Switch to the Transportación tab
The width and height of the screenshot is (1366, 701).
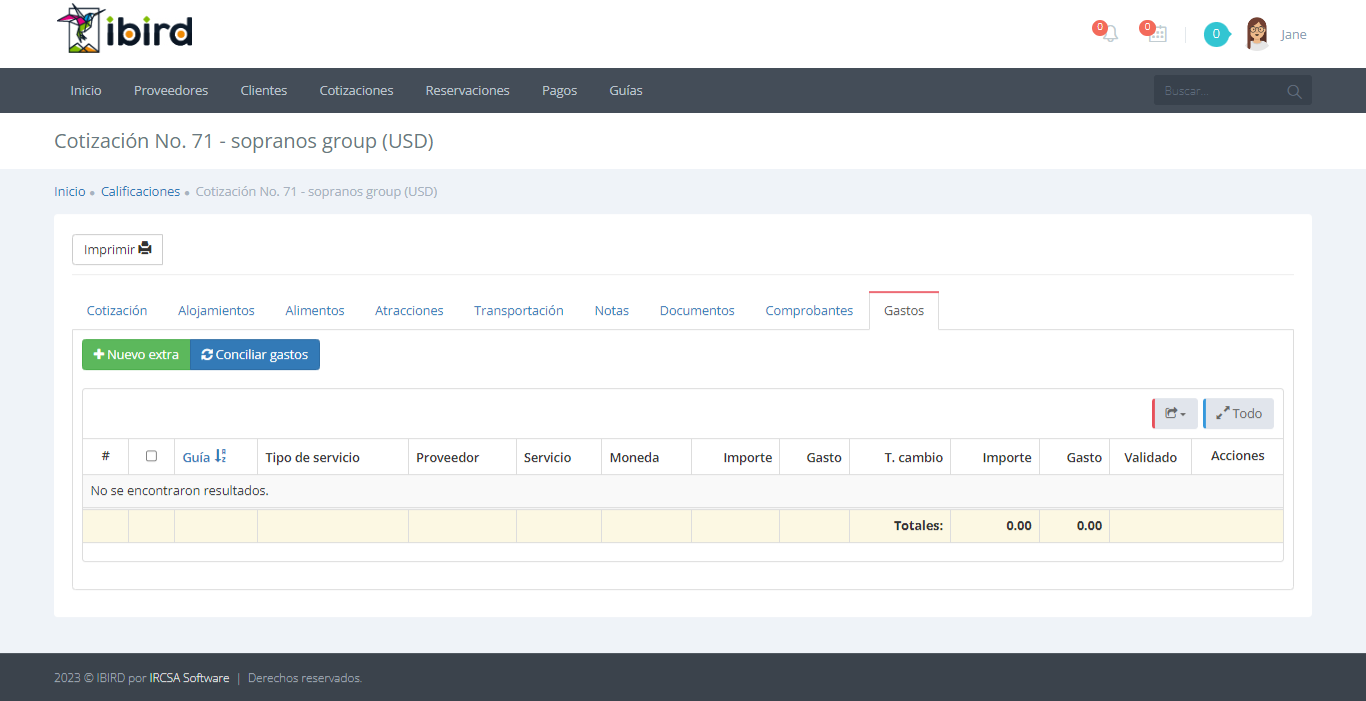coord(519,311)
